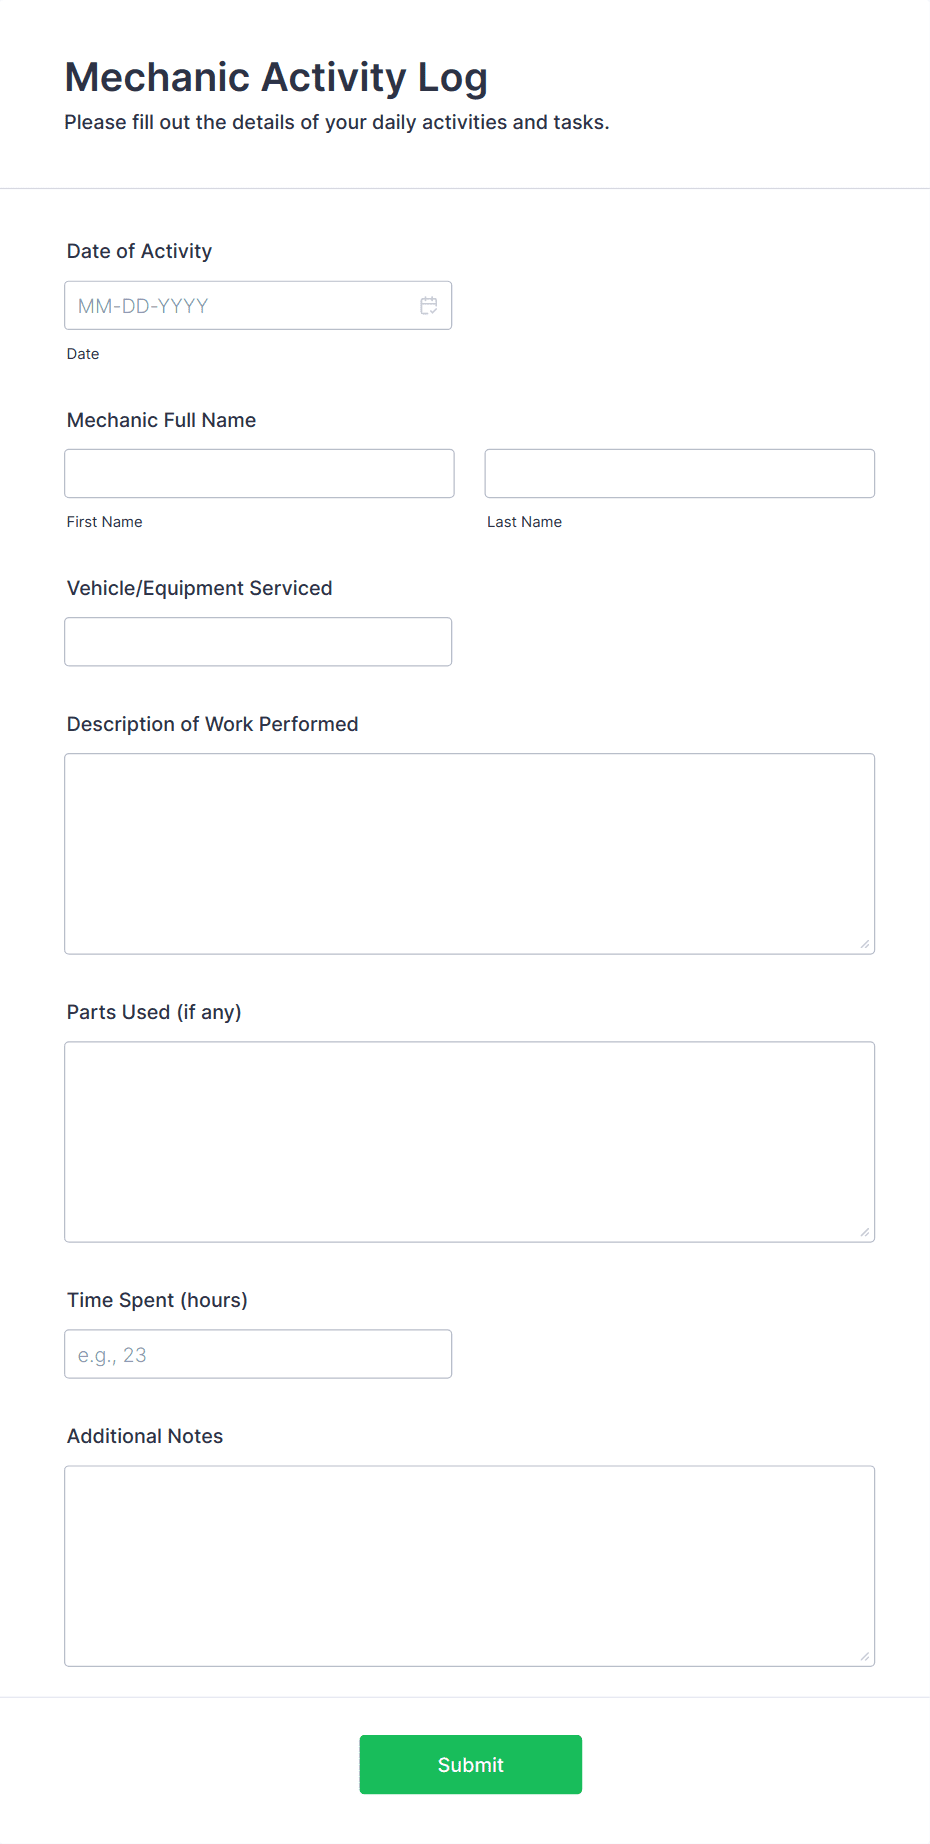Click the Description of Work Performed textarea

pos(468,850)
